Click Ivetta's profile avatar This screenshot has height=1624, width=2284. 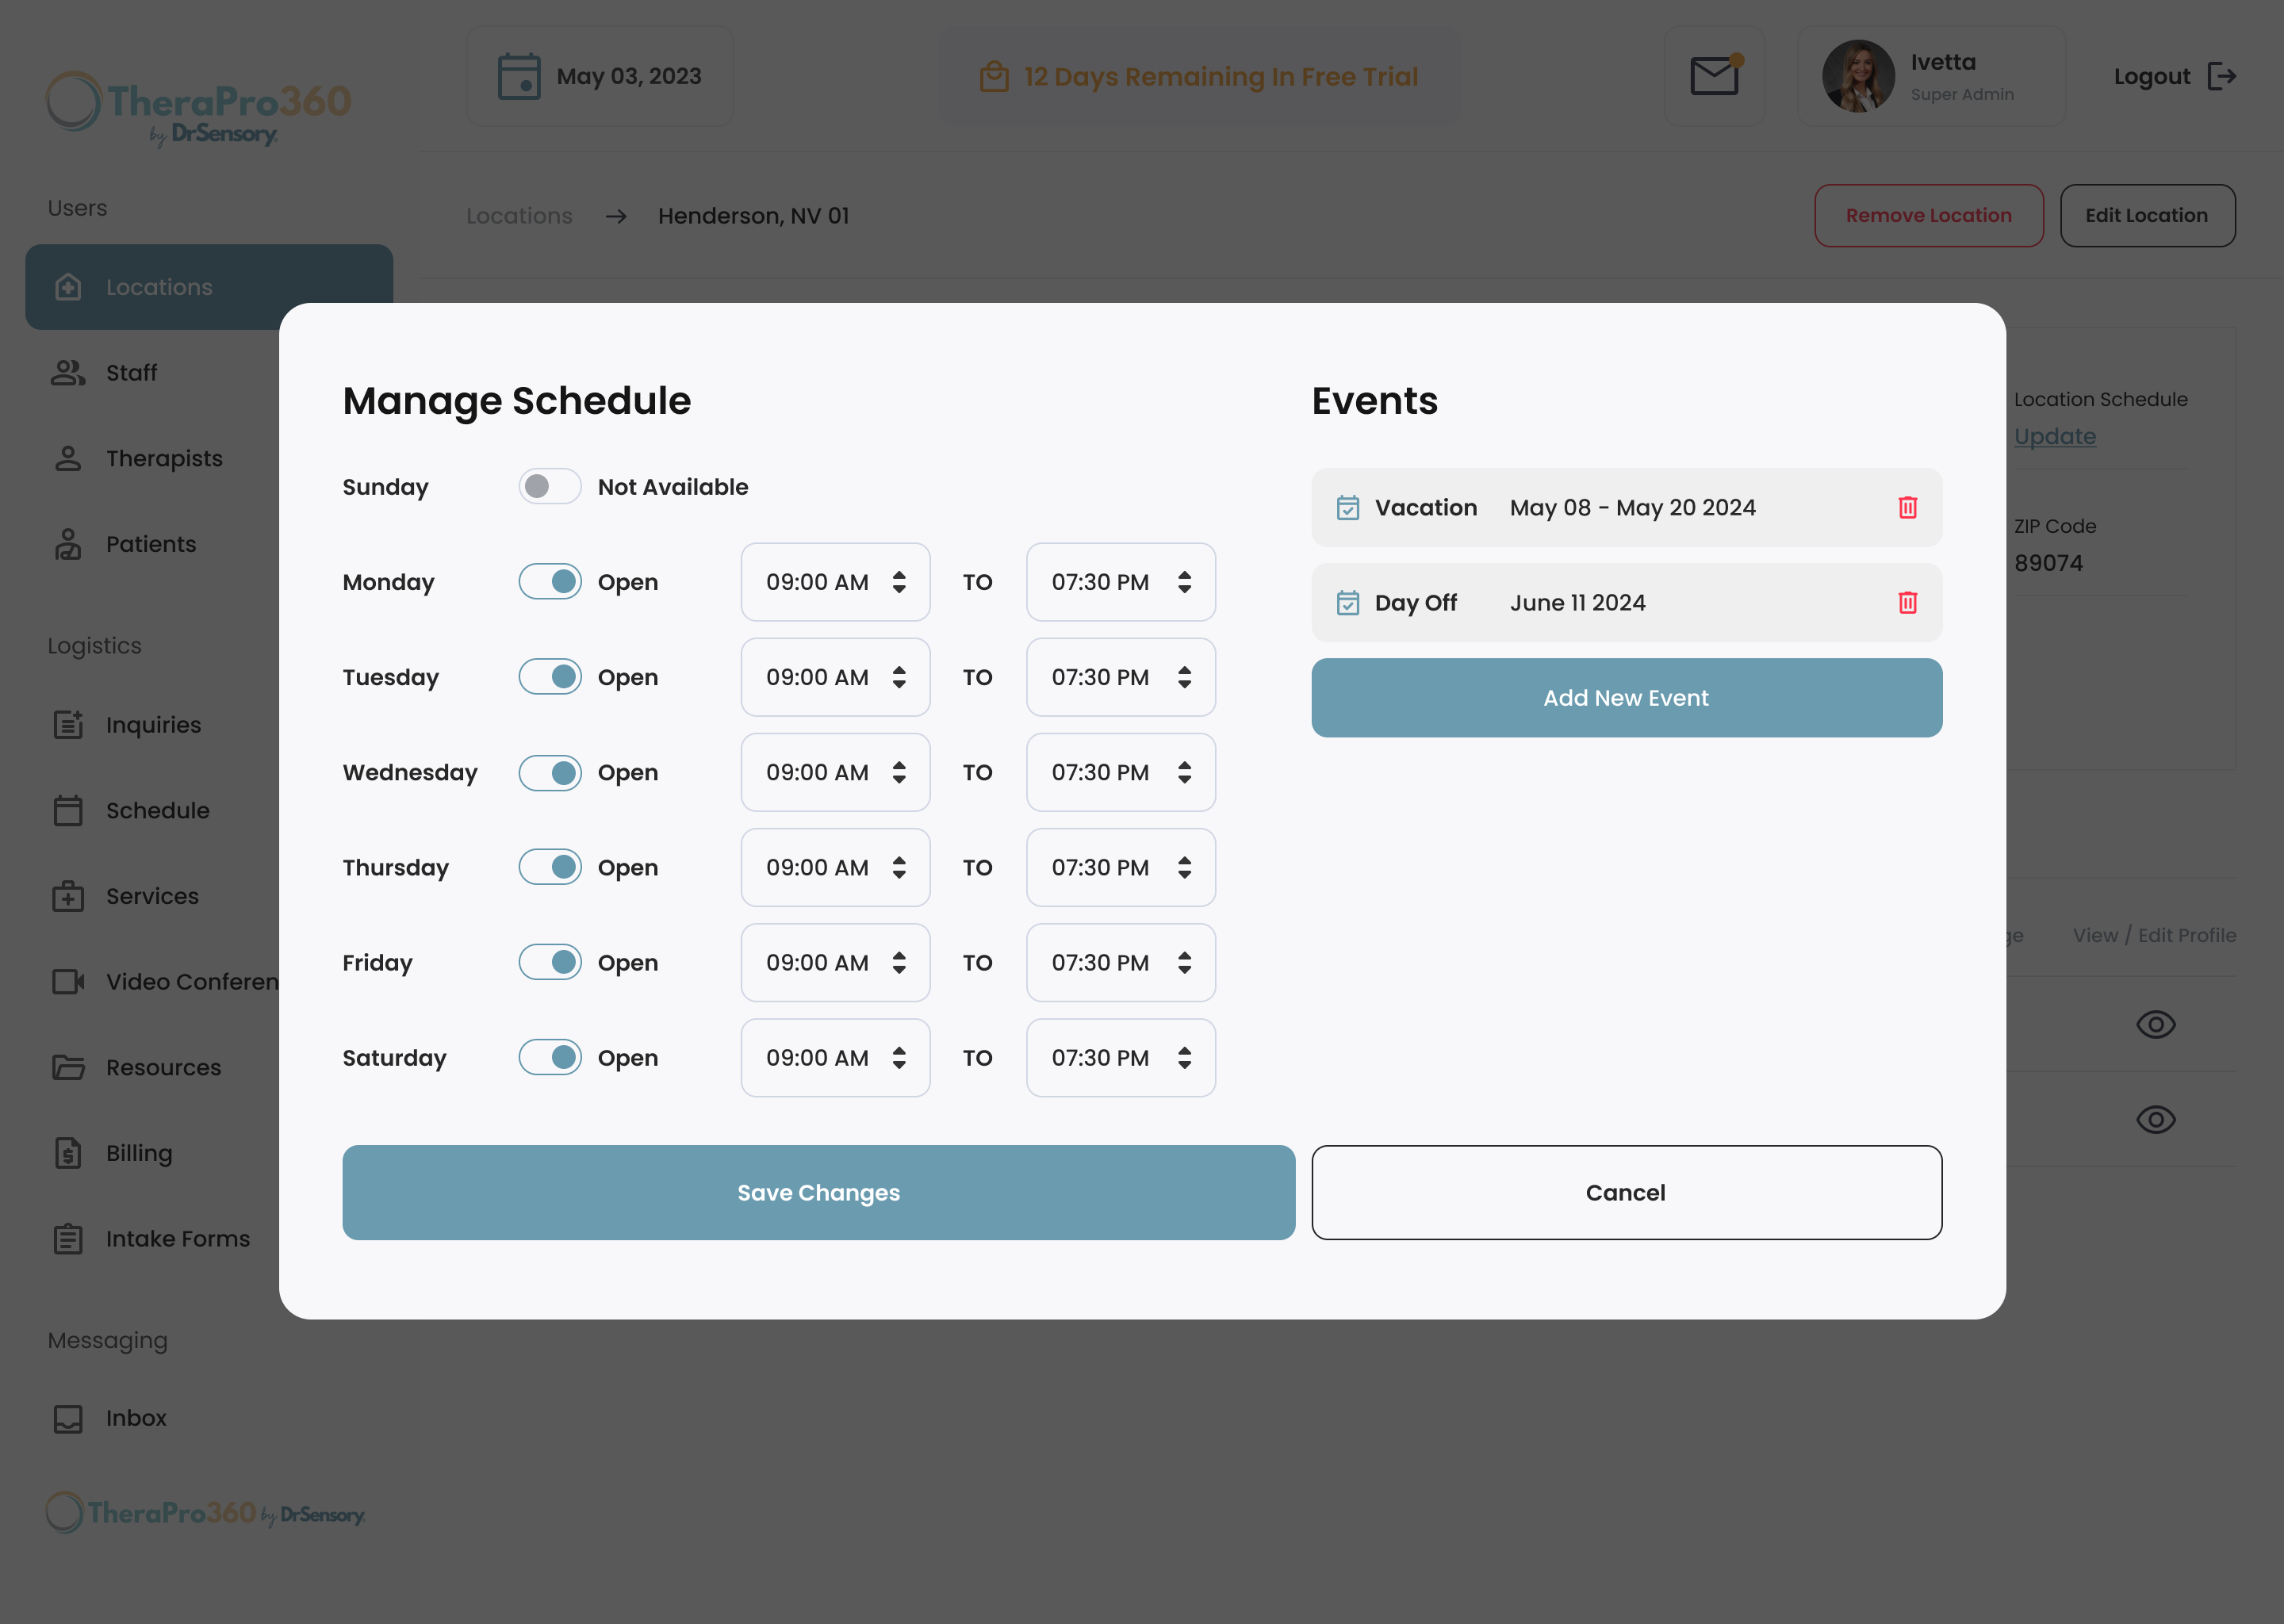point(1858,76)
